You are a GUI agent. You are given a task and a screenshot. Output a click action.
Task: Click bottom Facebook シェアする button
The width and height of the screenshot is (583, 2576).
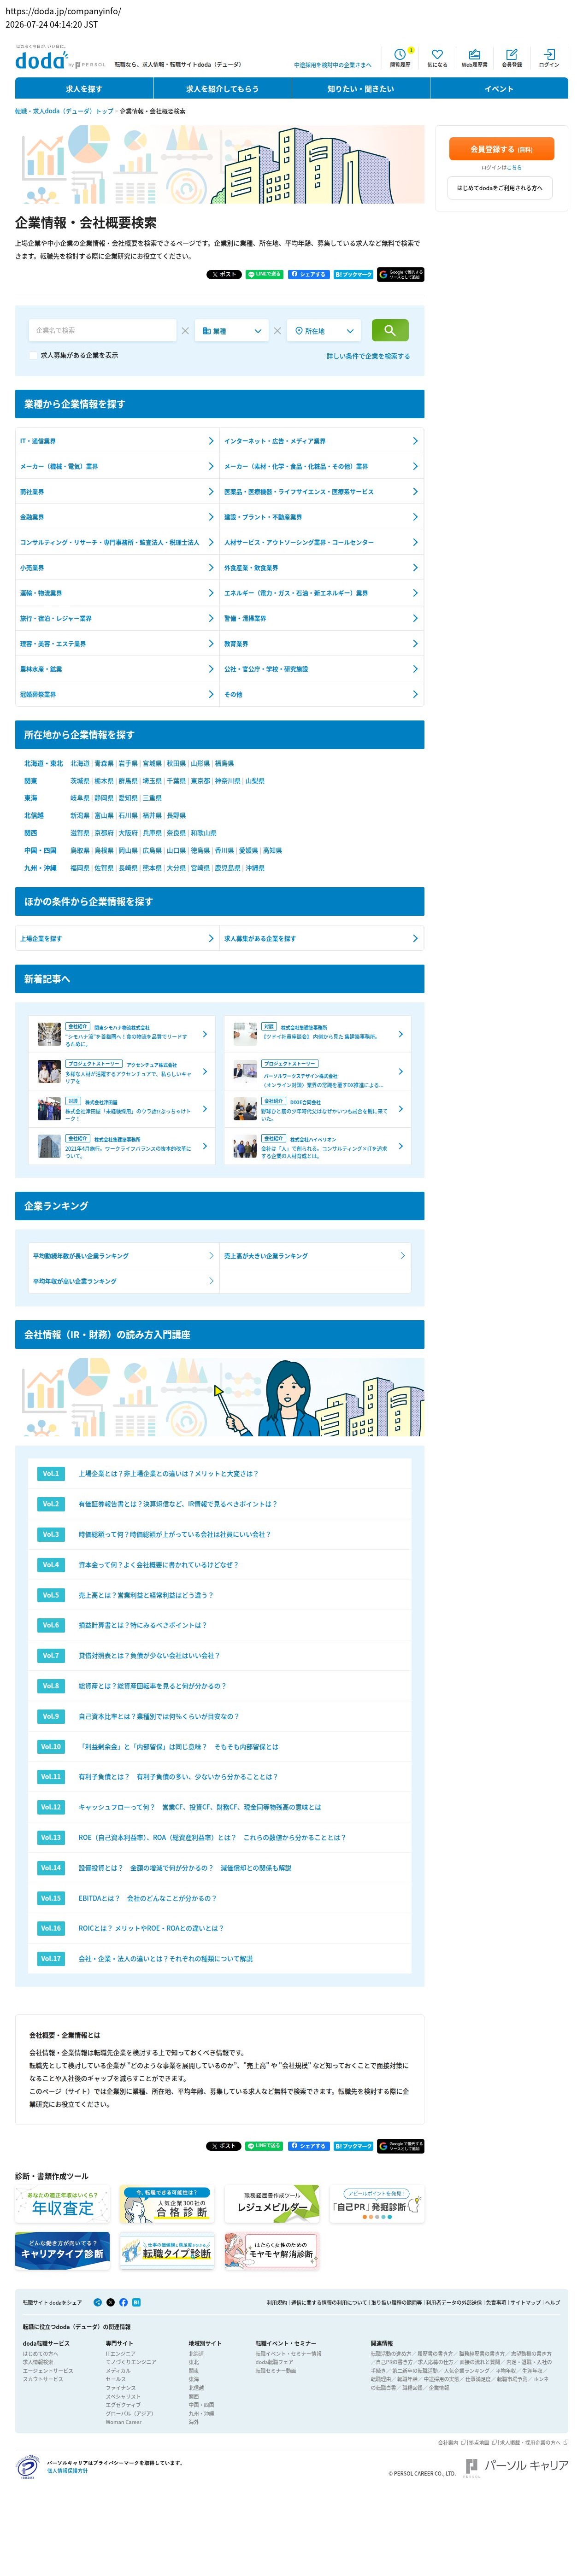(308, 2146)
